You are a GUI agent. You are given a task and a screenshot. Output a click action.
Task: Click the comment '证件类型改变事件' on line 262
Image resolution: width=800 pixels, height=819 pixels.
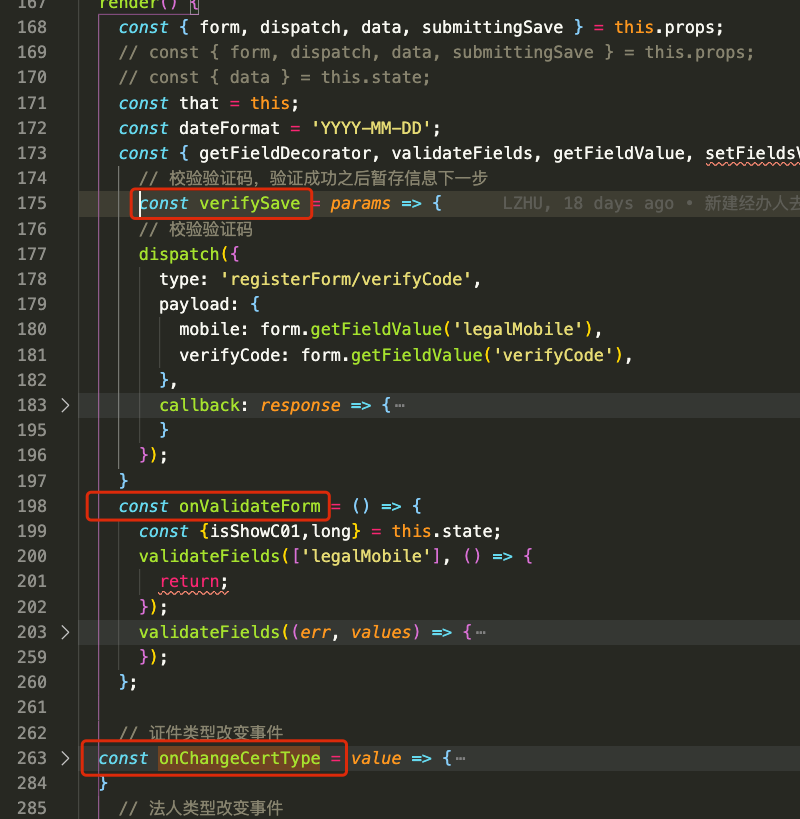216,733
